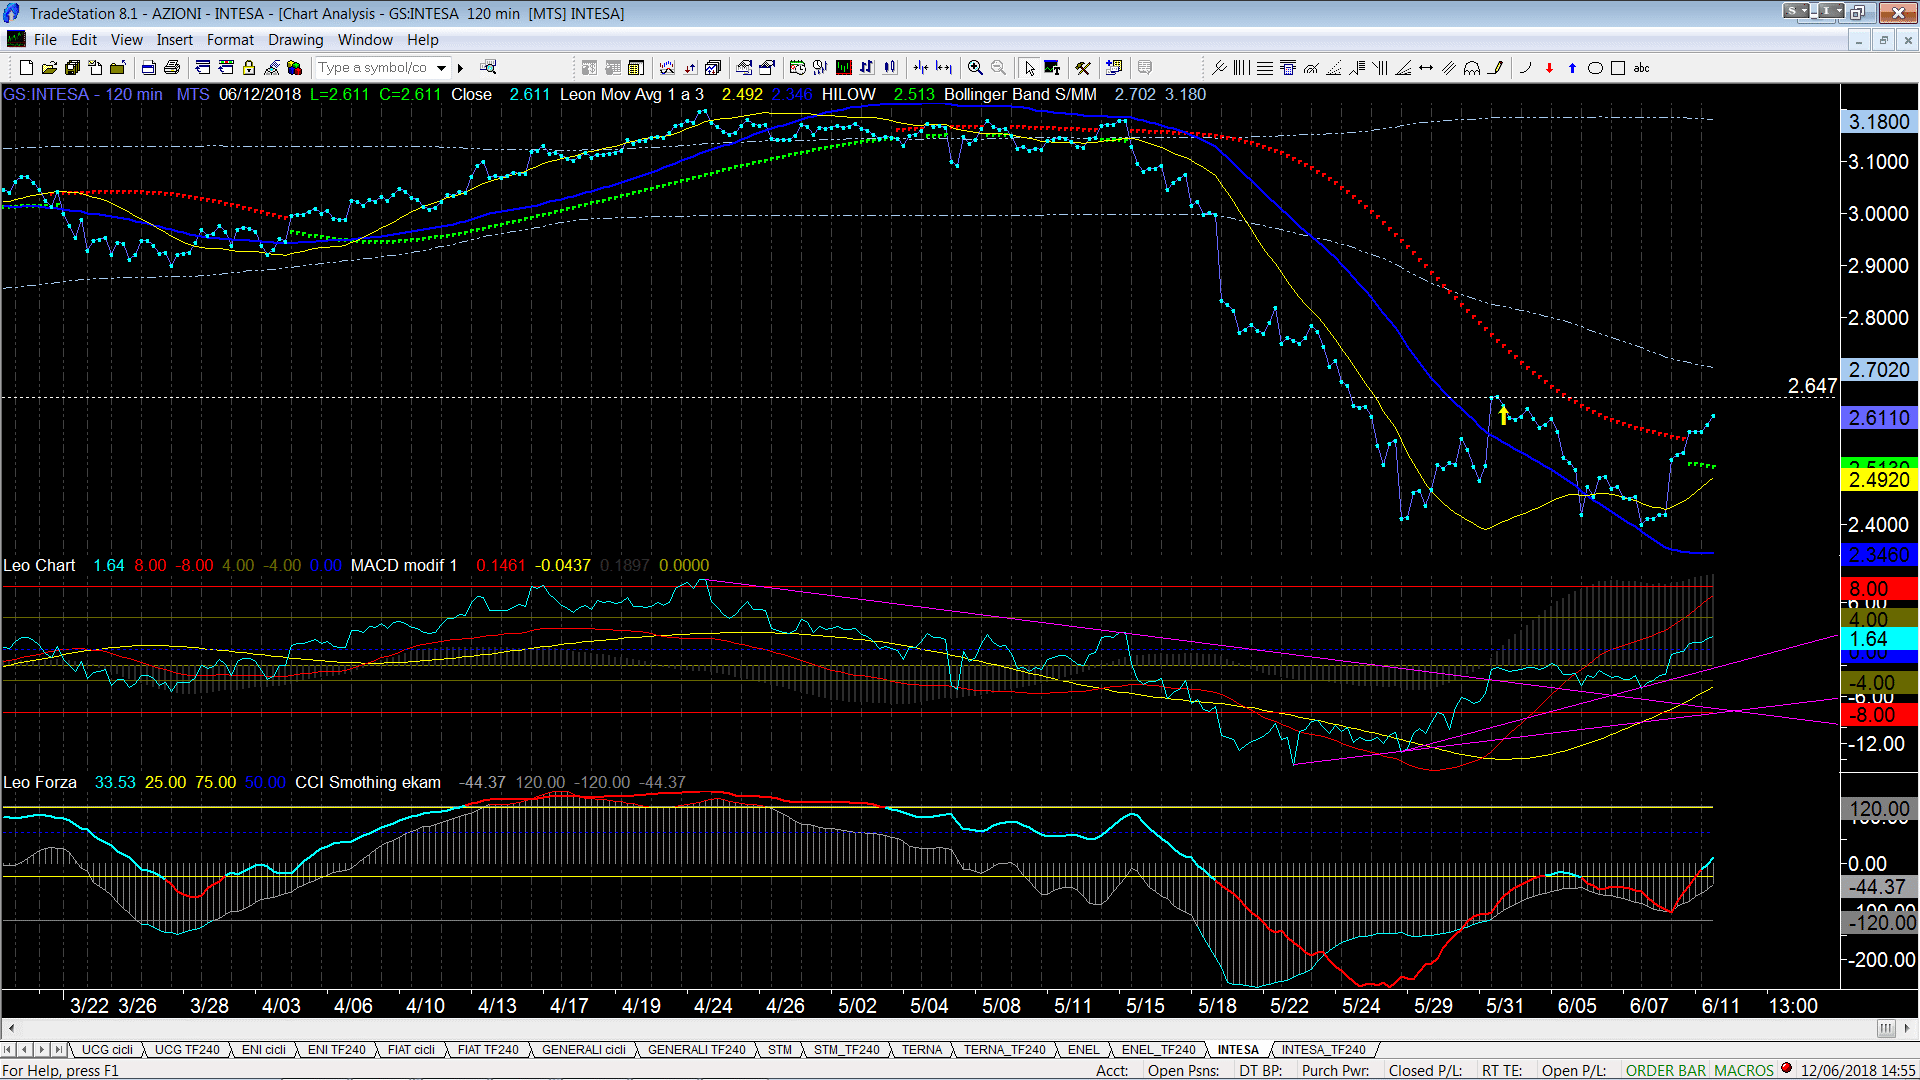The height and width of the screenshot is (1080, 1920).
Task: Select the candlestick chart style icon
Action: (889, 68)
